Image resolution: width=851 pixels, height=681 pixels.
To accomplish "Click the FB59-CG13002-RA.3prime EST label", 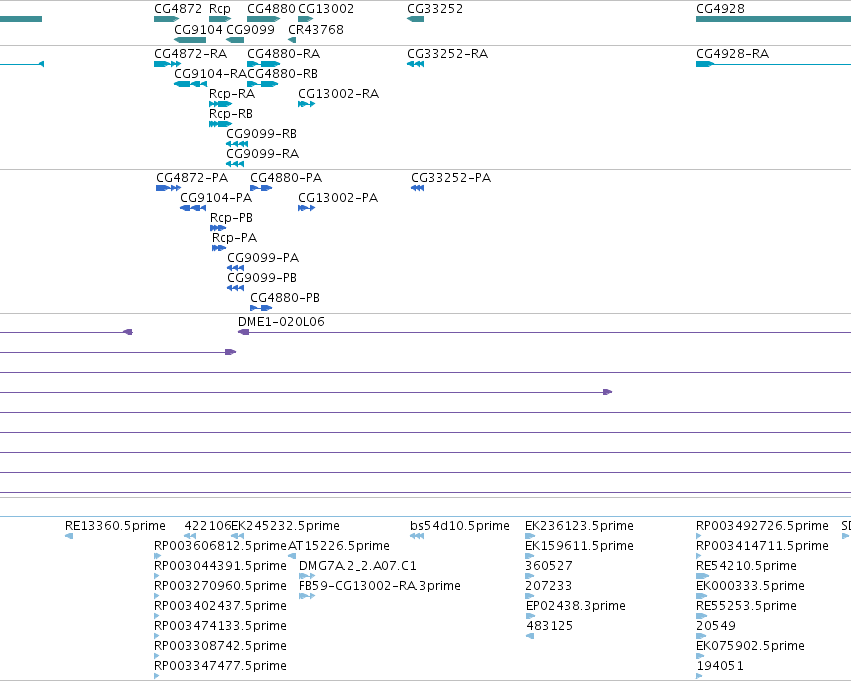I will coord(380,587).
